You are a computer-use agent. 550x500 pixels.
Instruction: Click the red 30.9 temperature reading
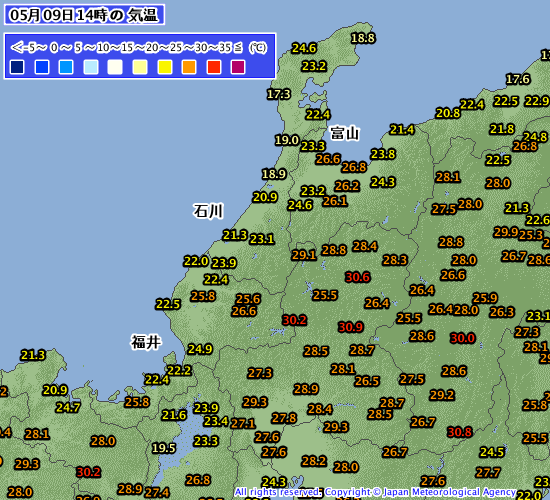tap(351, 327)
